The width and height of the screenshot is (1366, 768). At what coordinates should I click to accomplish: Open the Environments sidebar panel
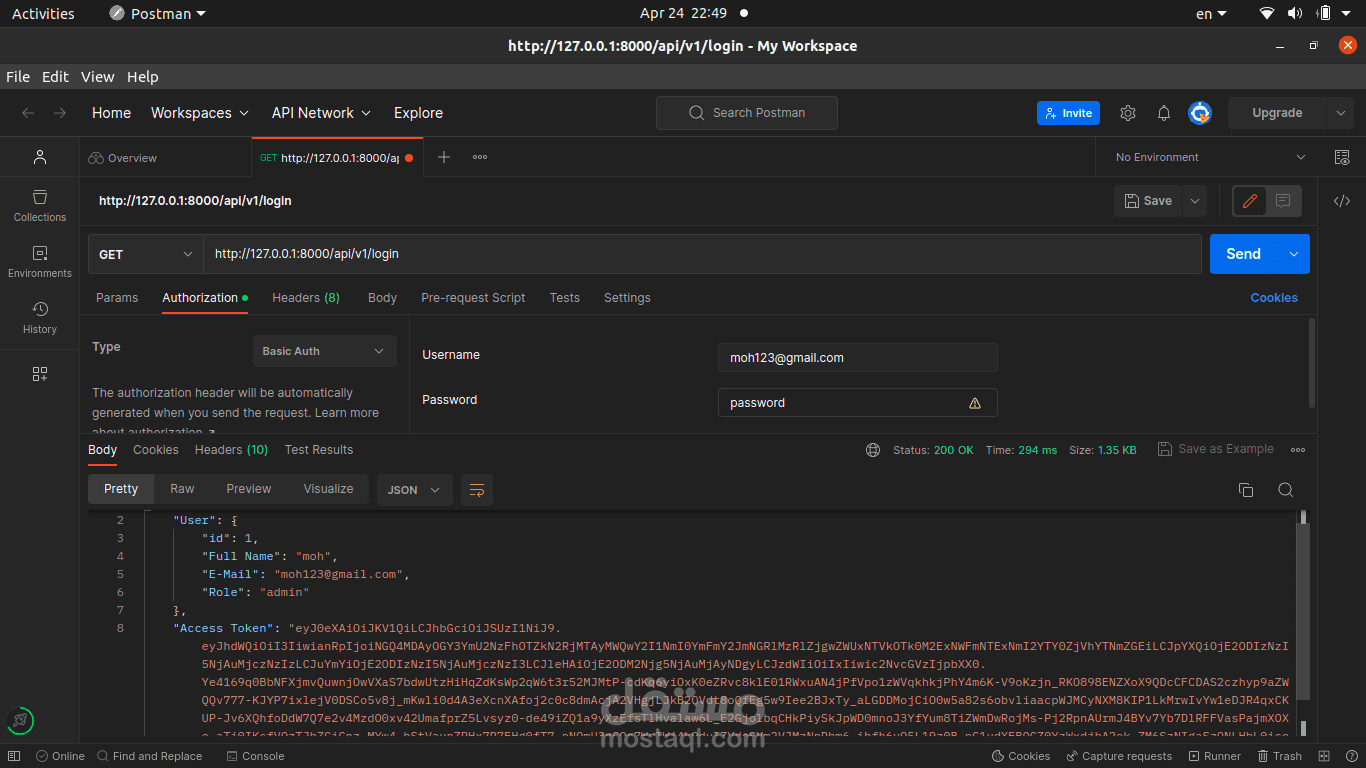click(40, 261)
